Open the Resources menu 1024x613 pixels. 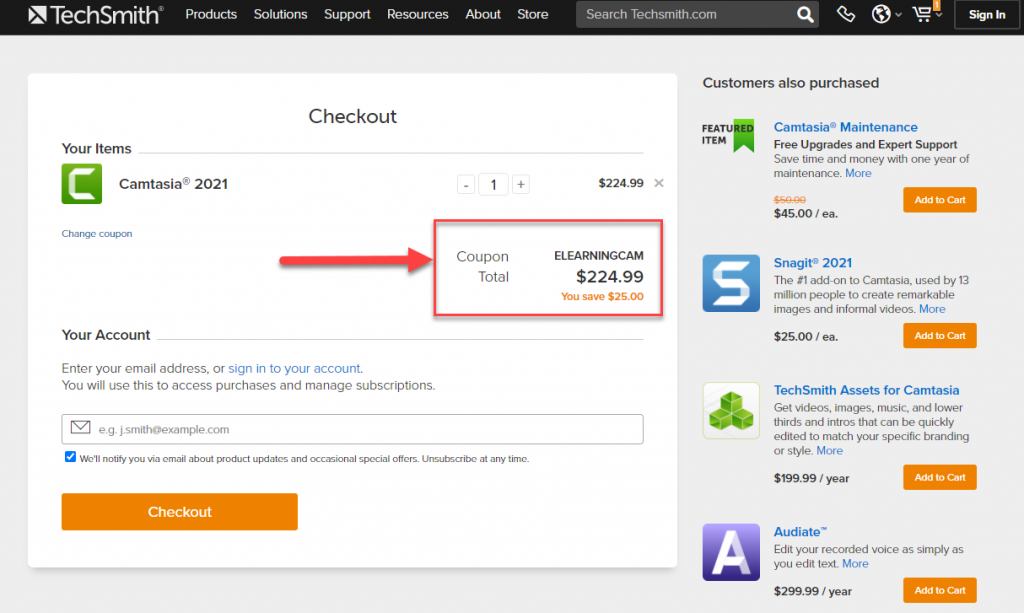[x=417, y=14]
